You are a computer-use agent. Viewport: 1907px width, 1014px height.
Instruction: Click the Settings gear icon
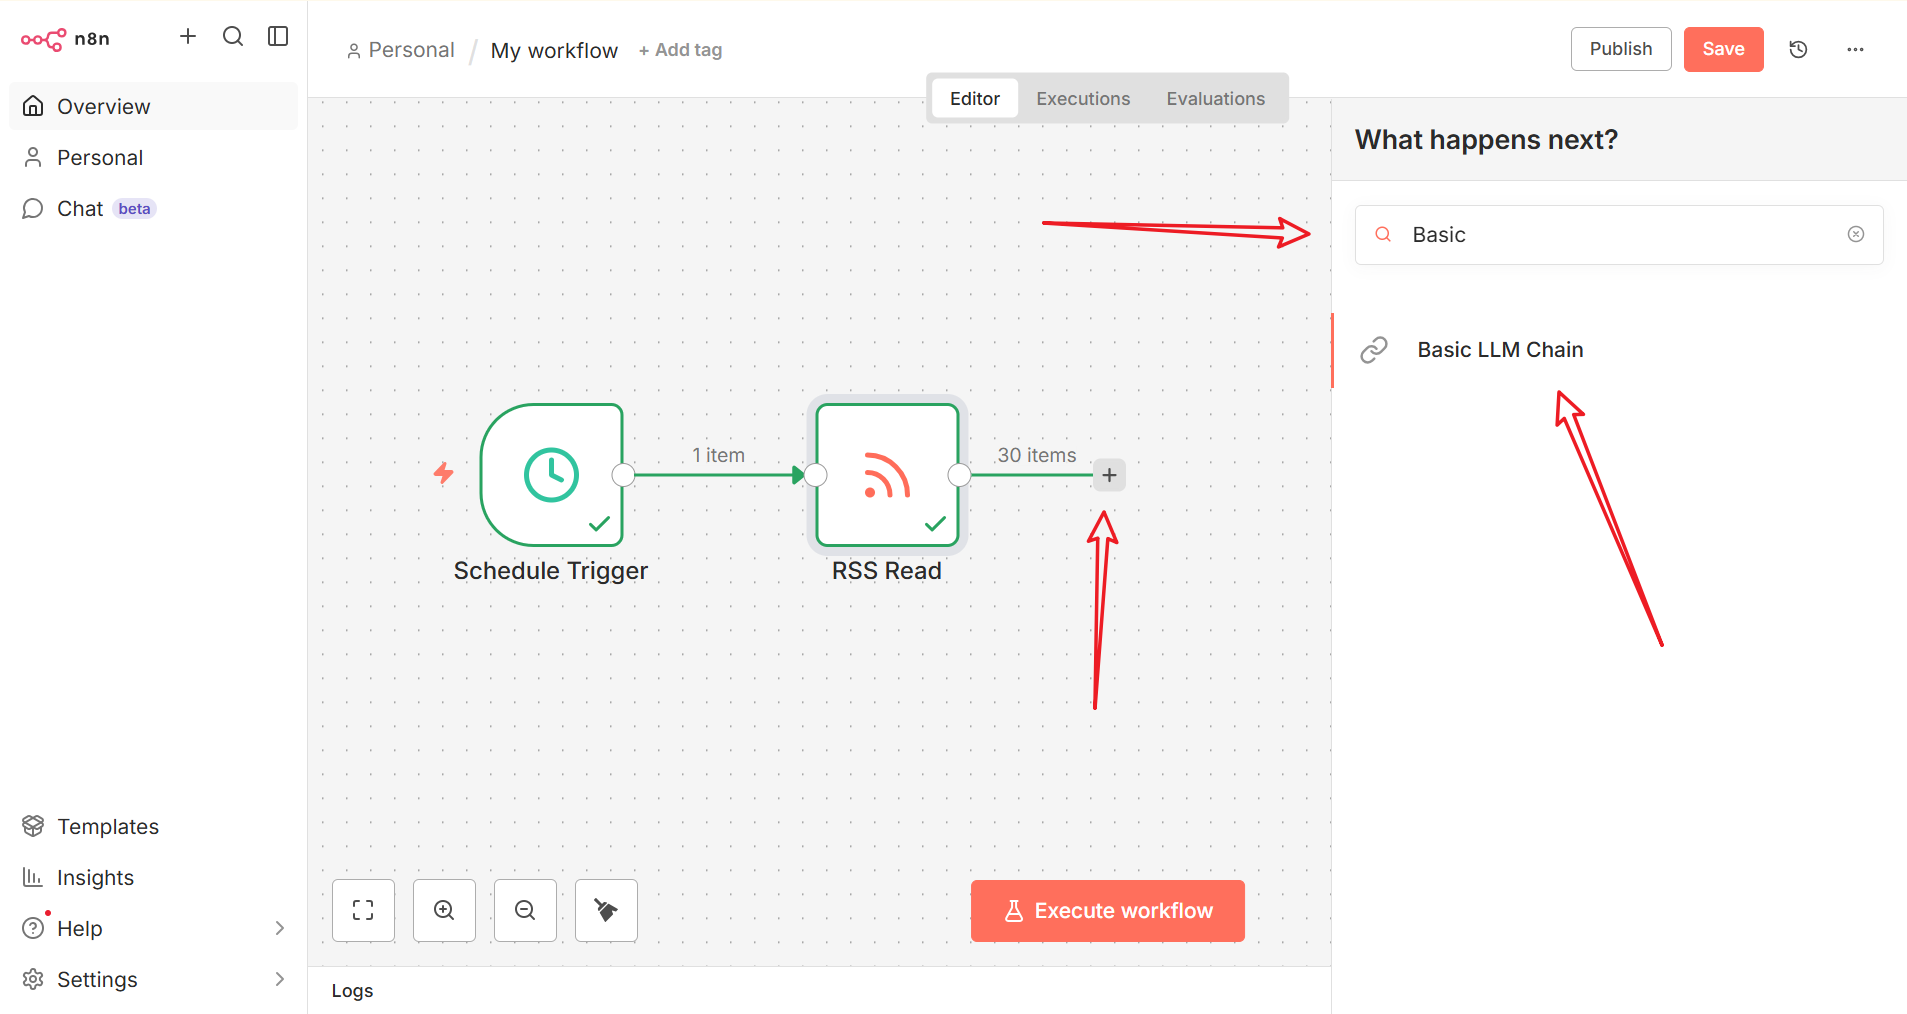(33, 979)
